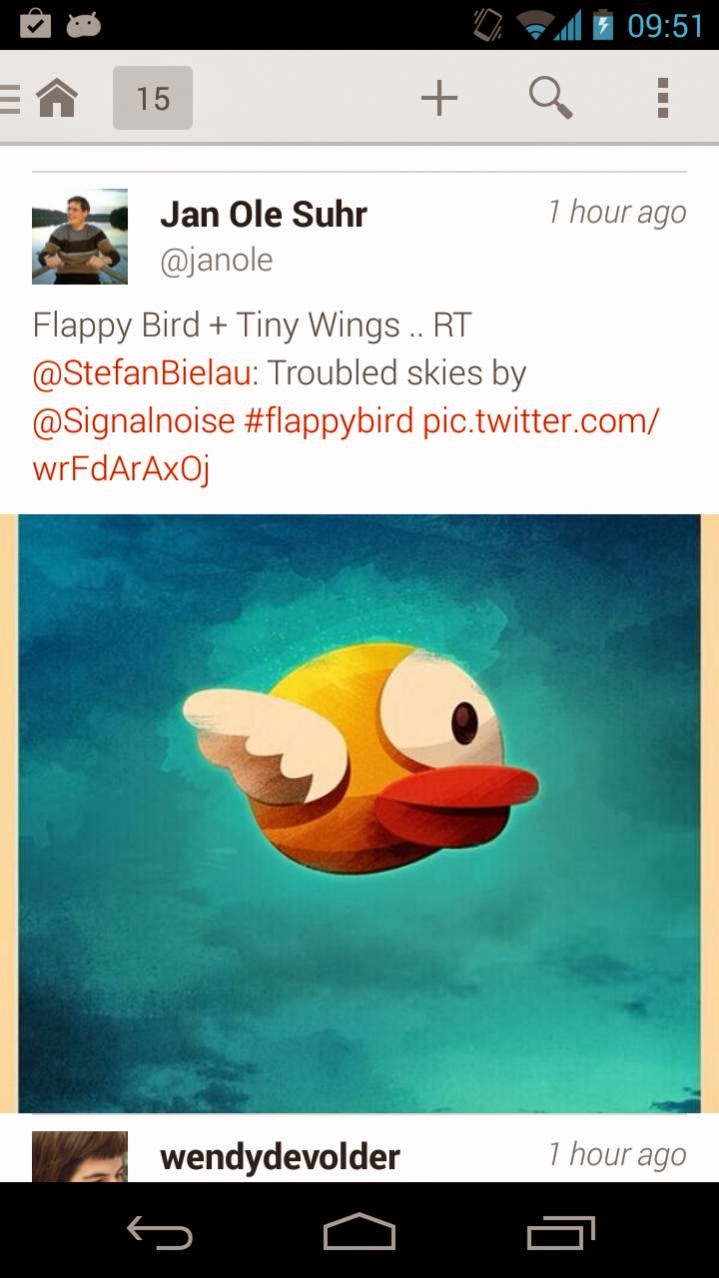Open the search magnifier icon

coord(550,98)
